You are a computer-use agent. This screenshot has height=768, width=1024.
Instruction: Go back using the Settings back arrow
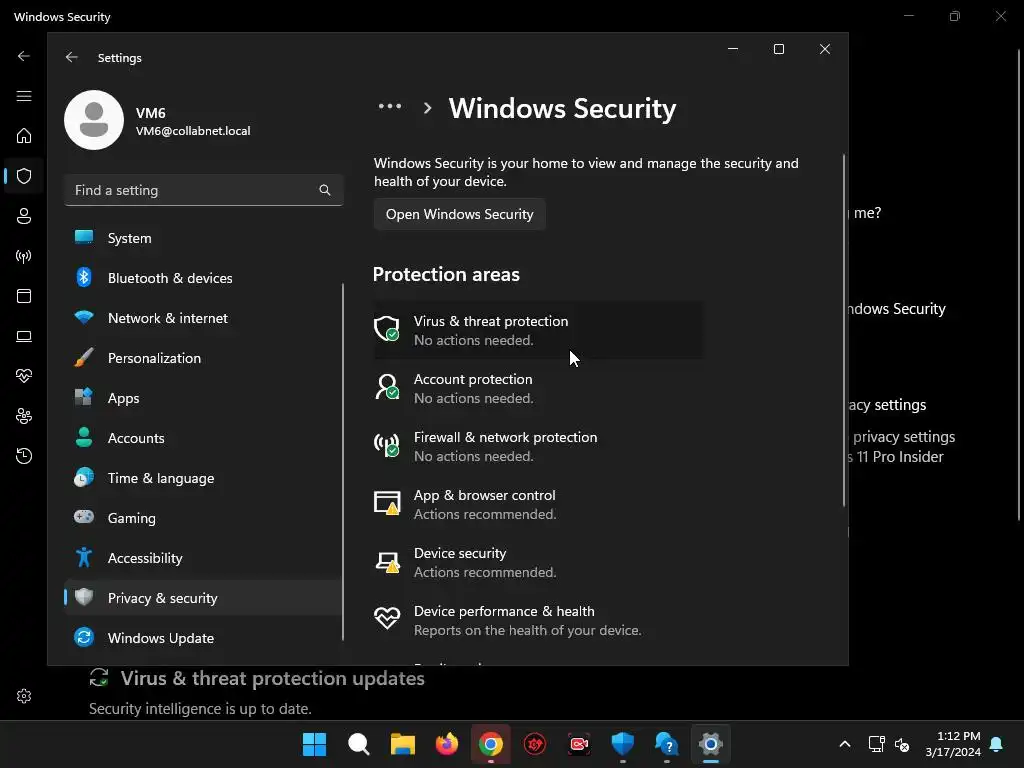click(72, 57)
